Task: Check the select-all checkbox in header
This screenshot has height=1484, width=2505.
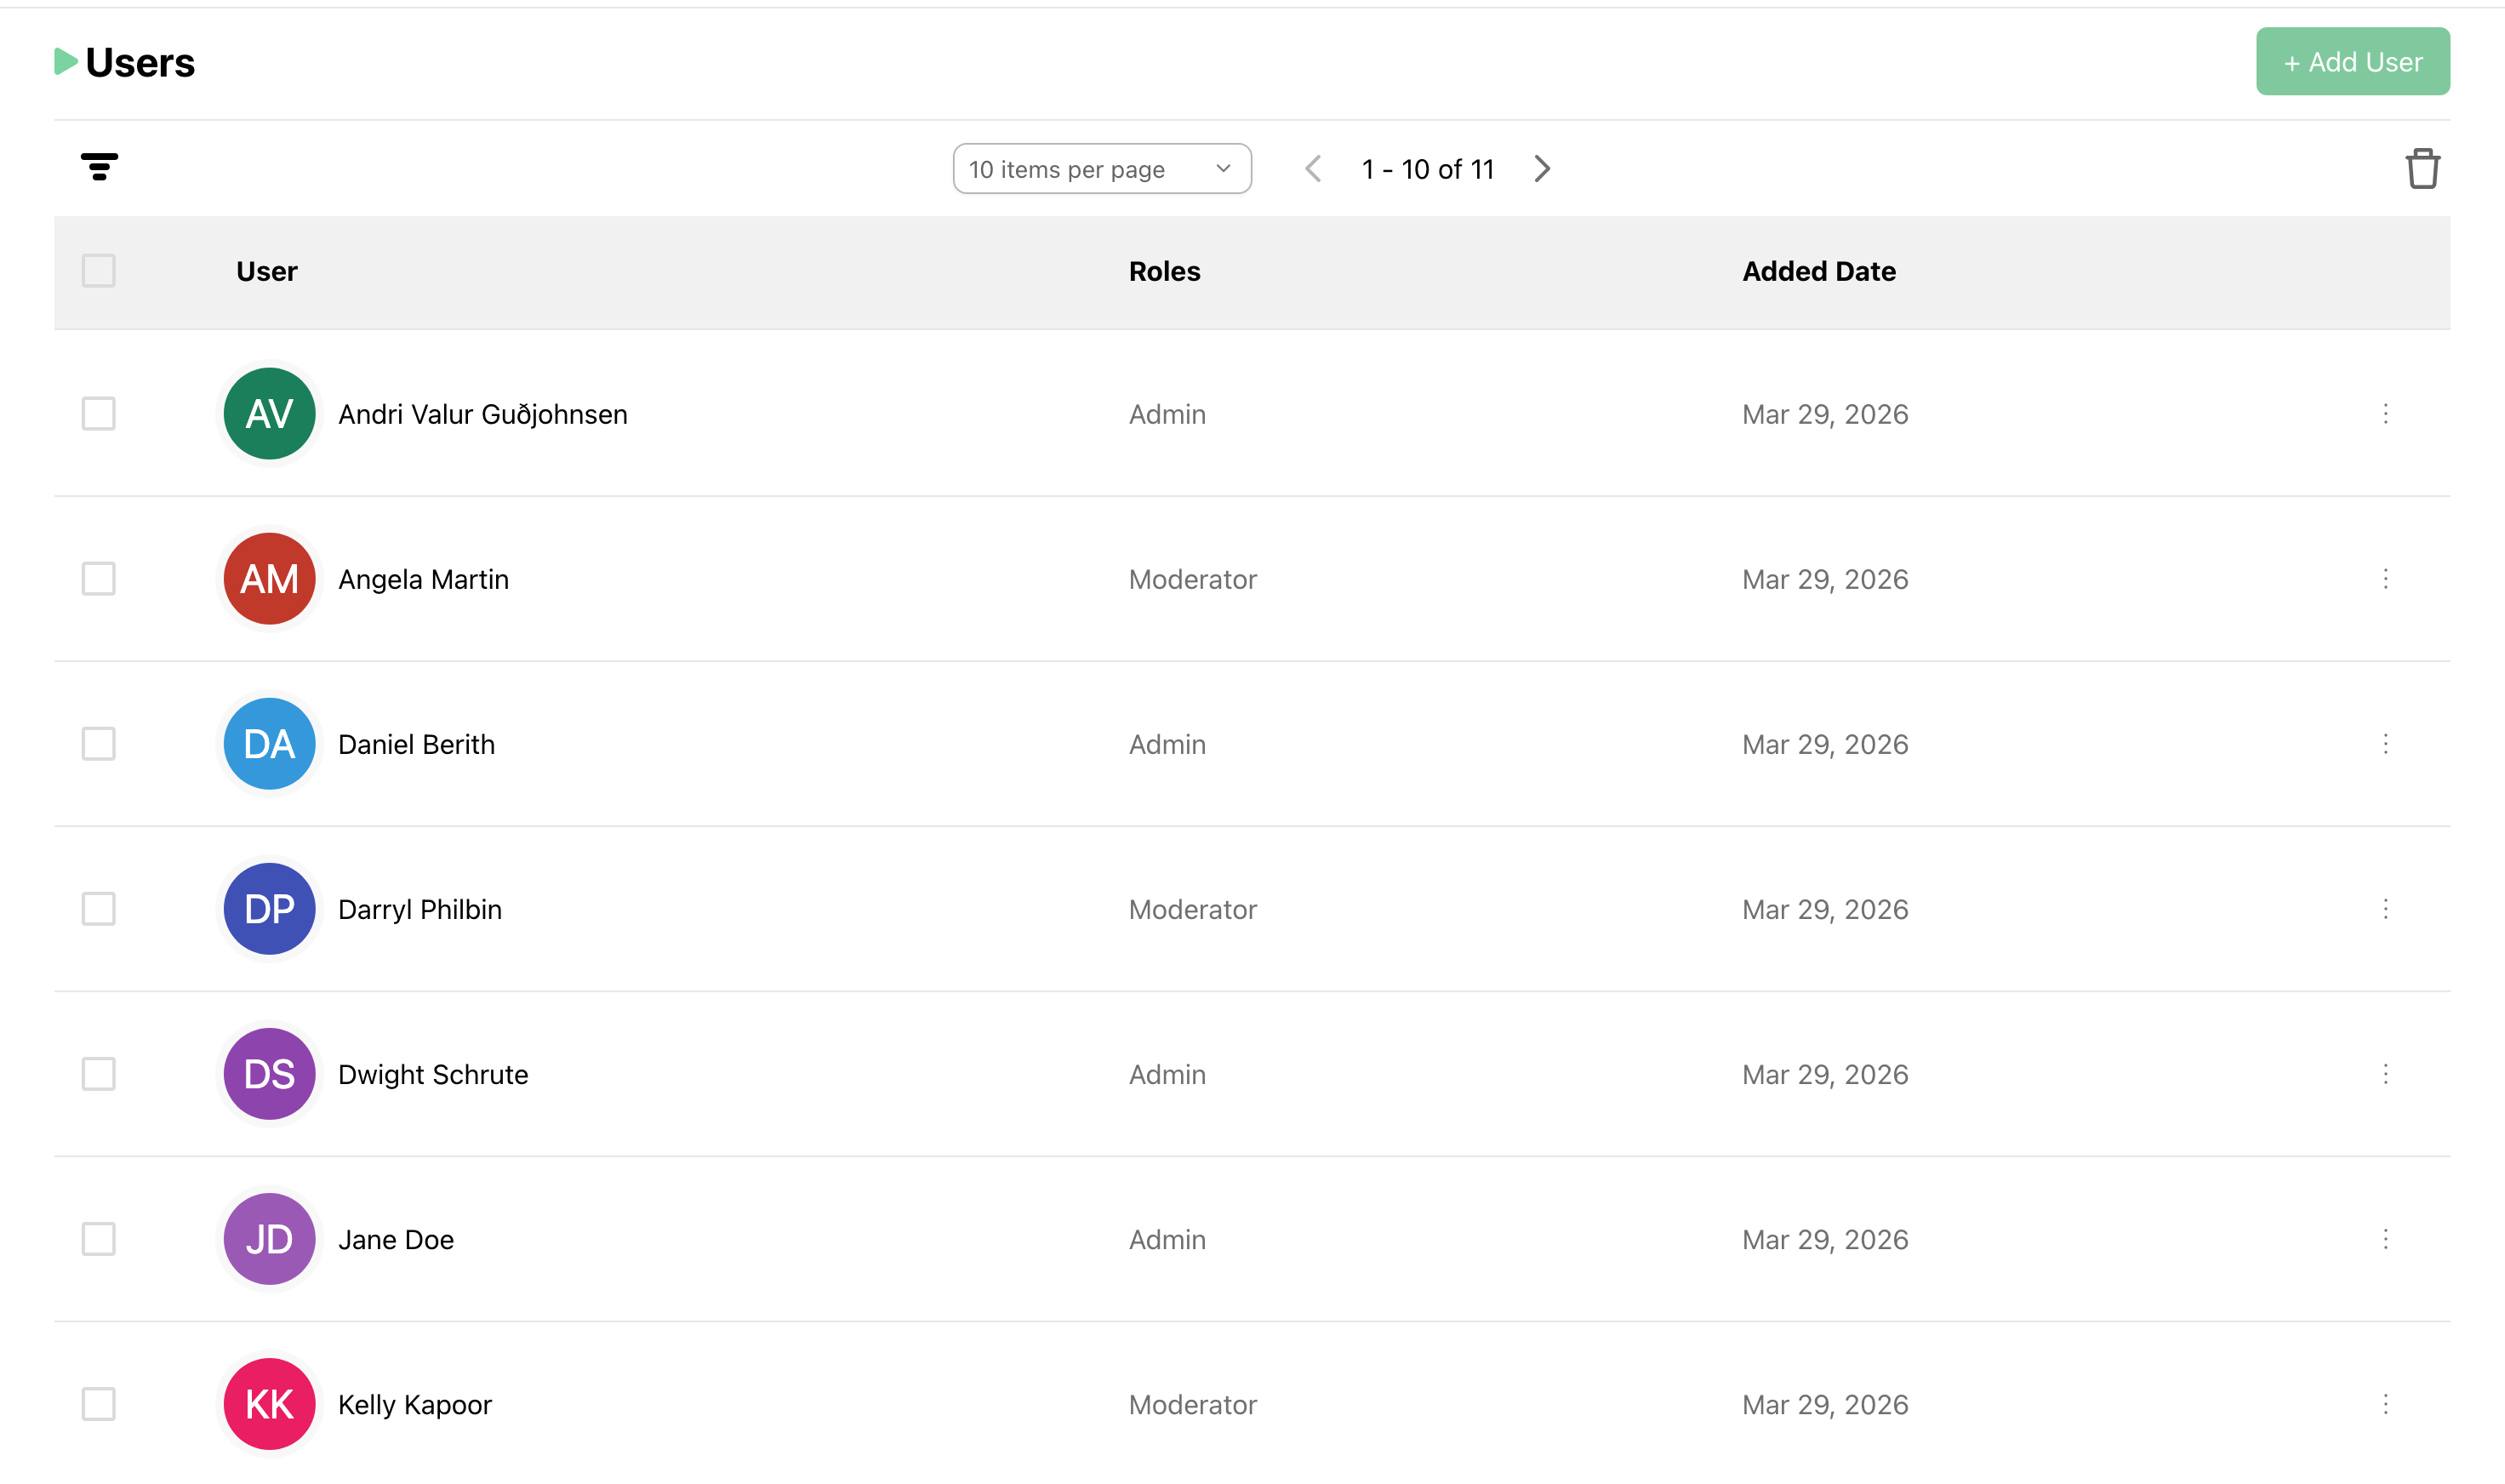Action: tap(99, 271)
